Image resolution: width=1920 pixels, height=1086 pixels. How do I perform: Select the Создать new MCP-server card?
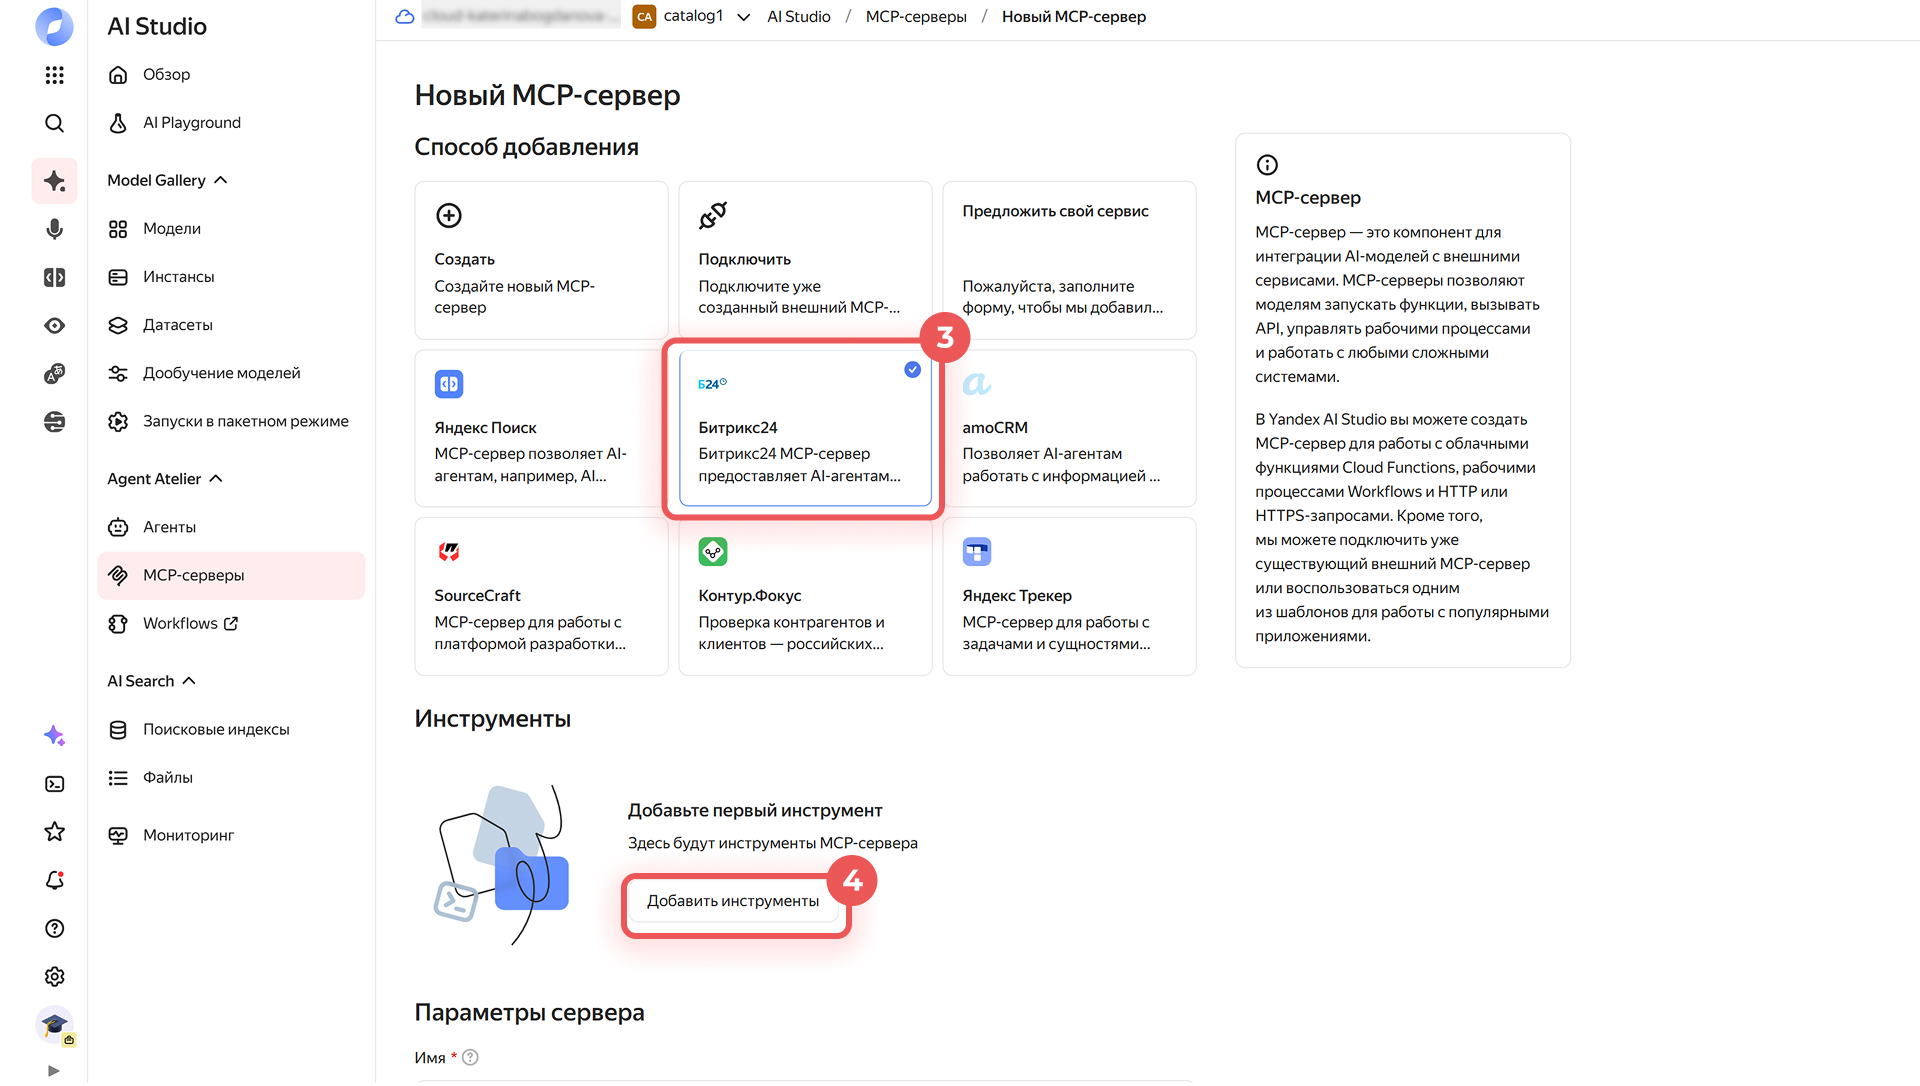[x=540, y=260]
